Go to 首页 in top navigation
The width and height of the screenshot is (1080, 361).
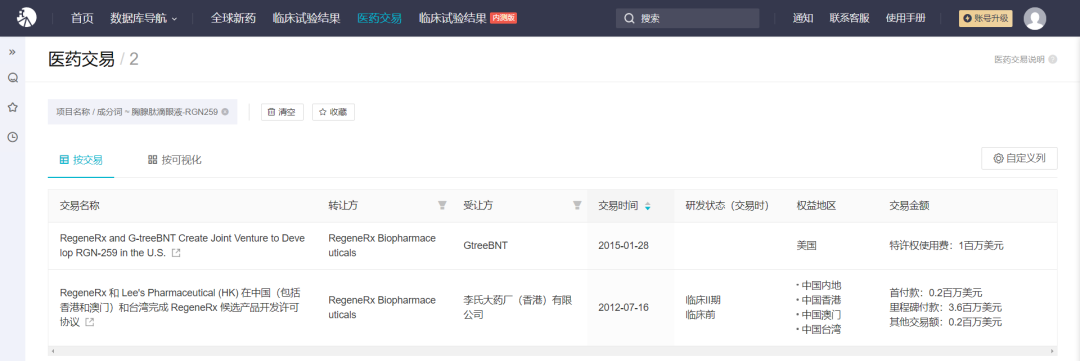click(x=82, y=19)
